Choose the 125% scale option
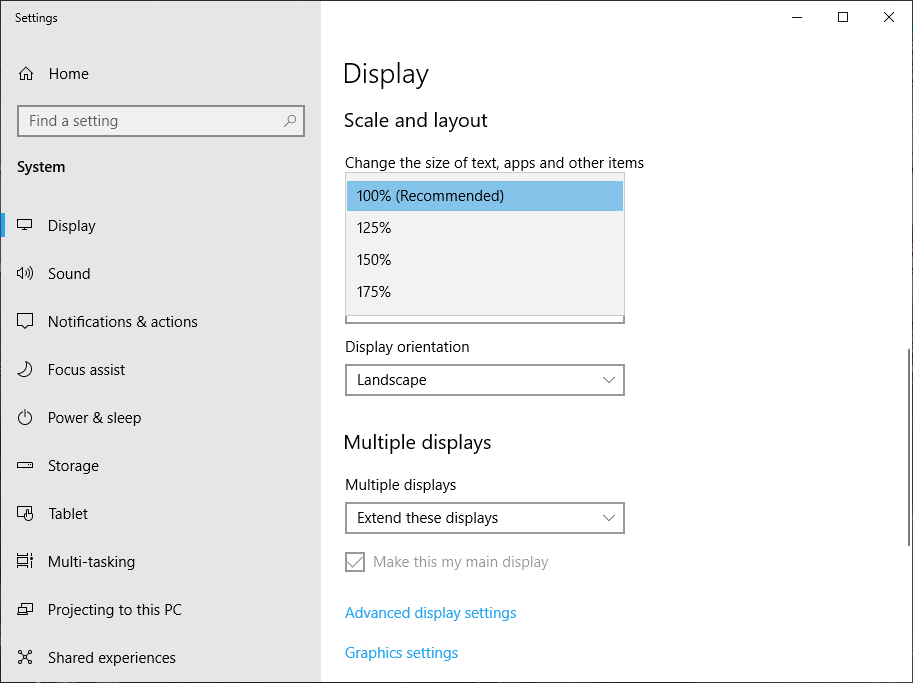This screenshot has height=683, width=913. coord(484,228)
